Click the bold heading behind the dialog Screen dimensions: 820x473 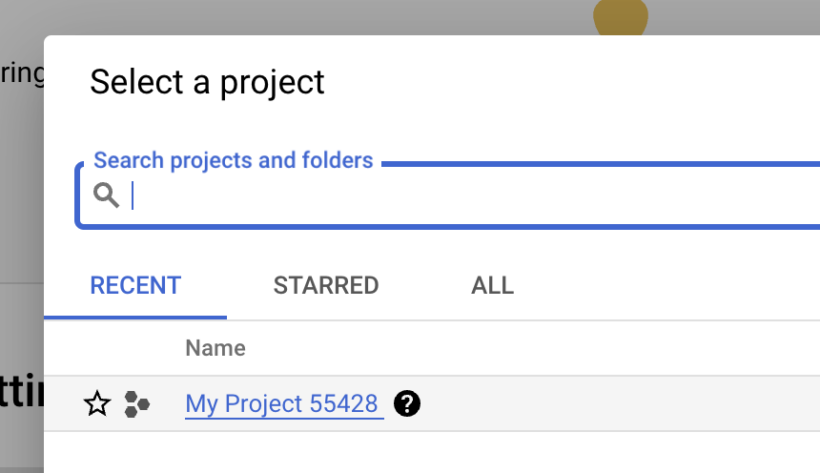20,392
